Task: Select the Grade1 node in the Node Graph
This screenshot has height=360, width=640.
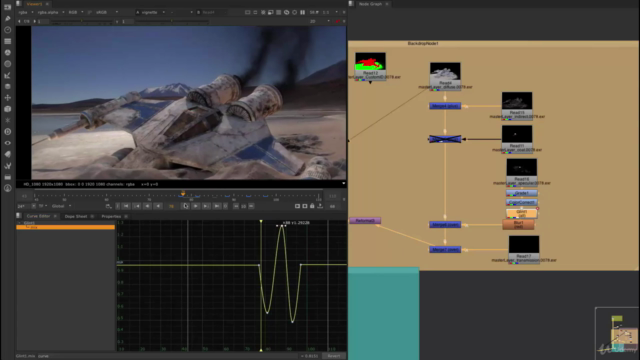Action: point(522,193)
